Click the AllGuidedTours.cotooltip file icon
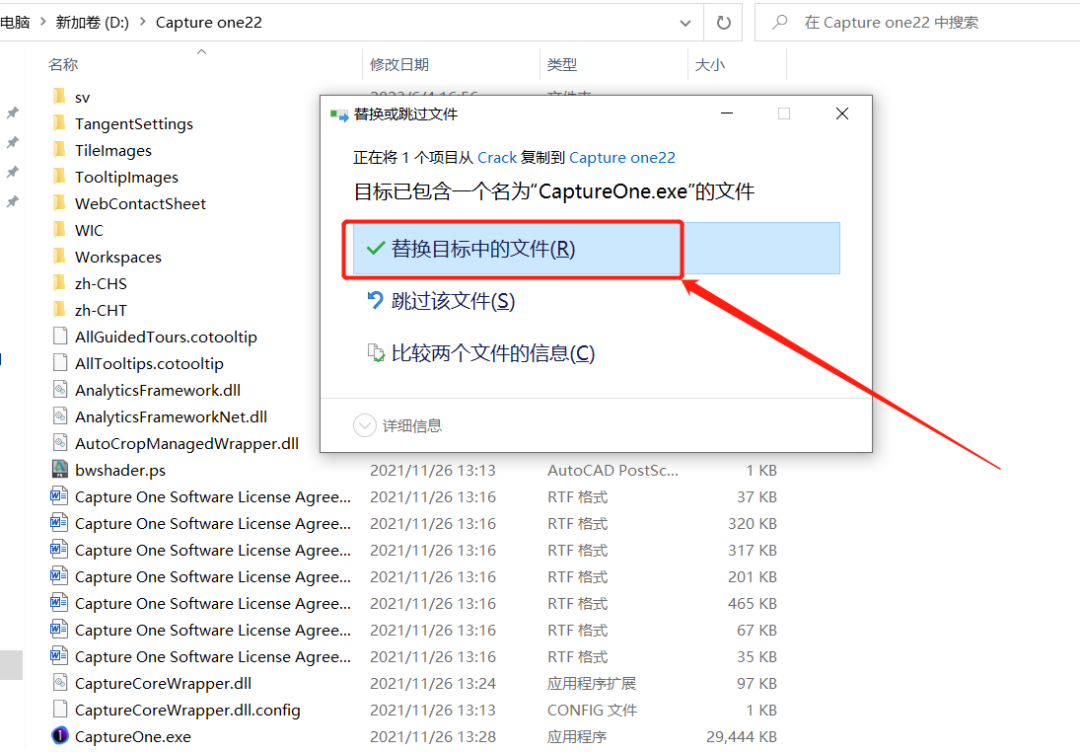 [60, 336]
